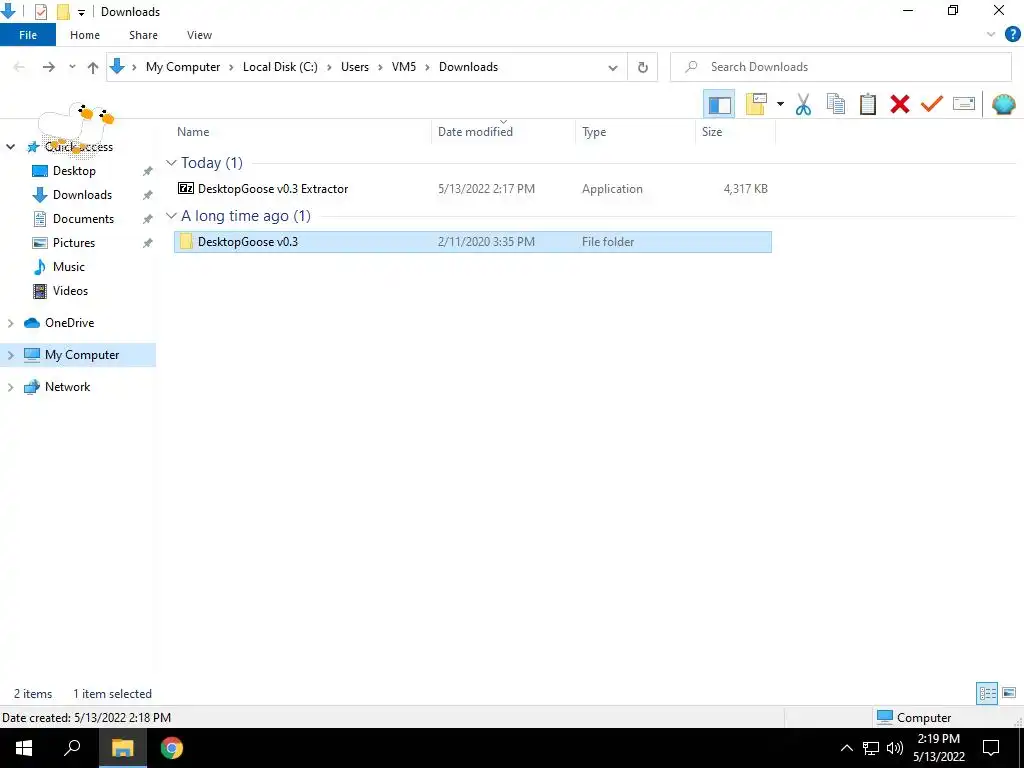This screenshot has width=1024, height=768.
Task: Collapse the A long time ago group
Action: click(171, 216)
